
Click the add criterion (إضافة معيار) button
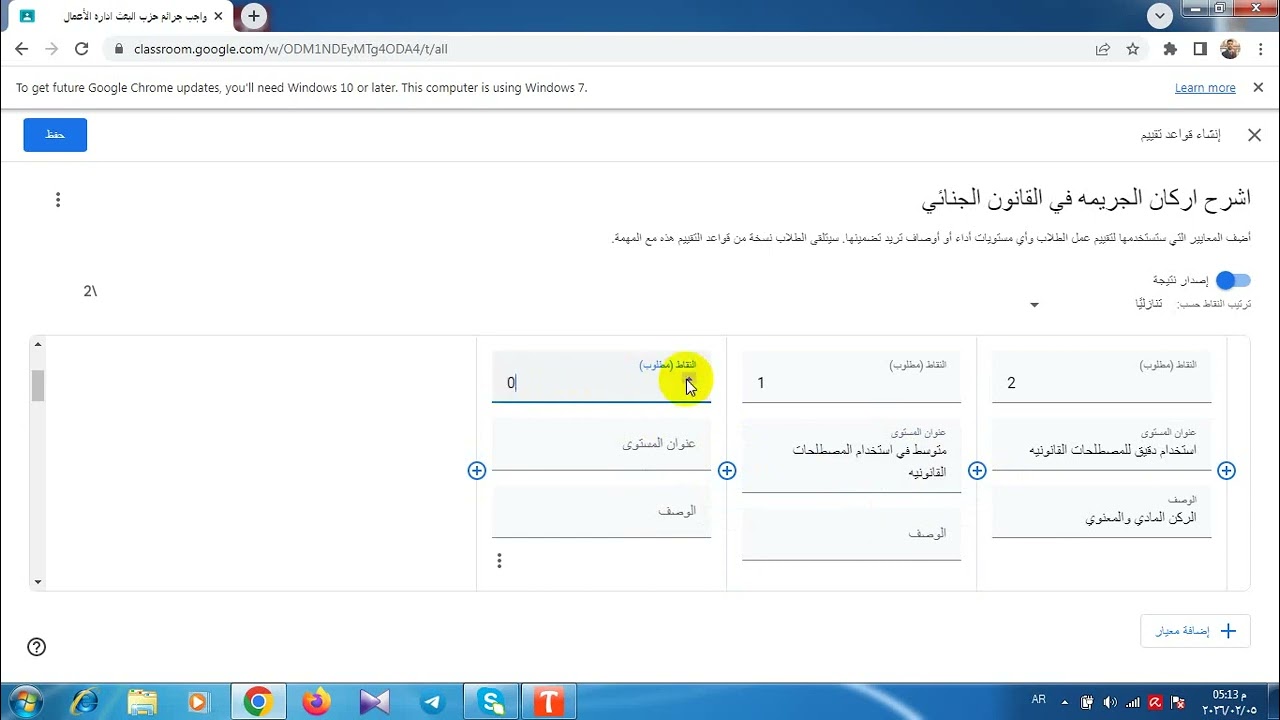click(x=1195, y=631)
